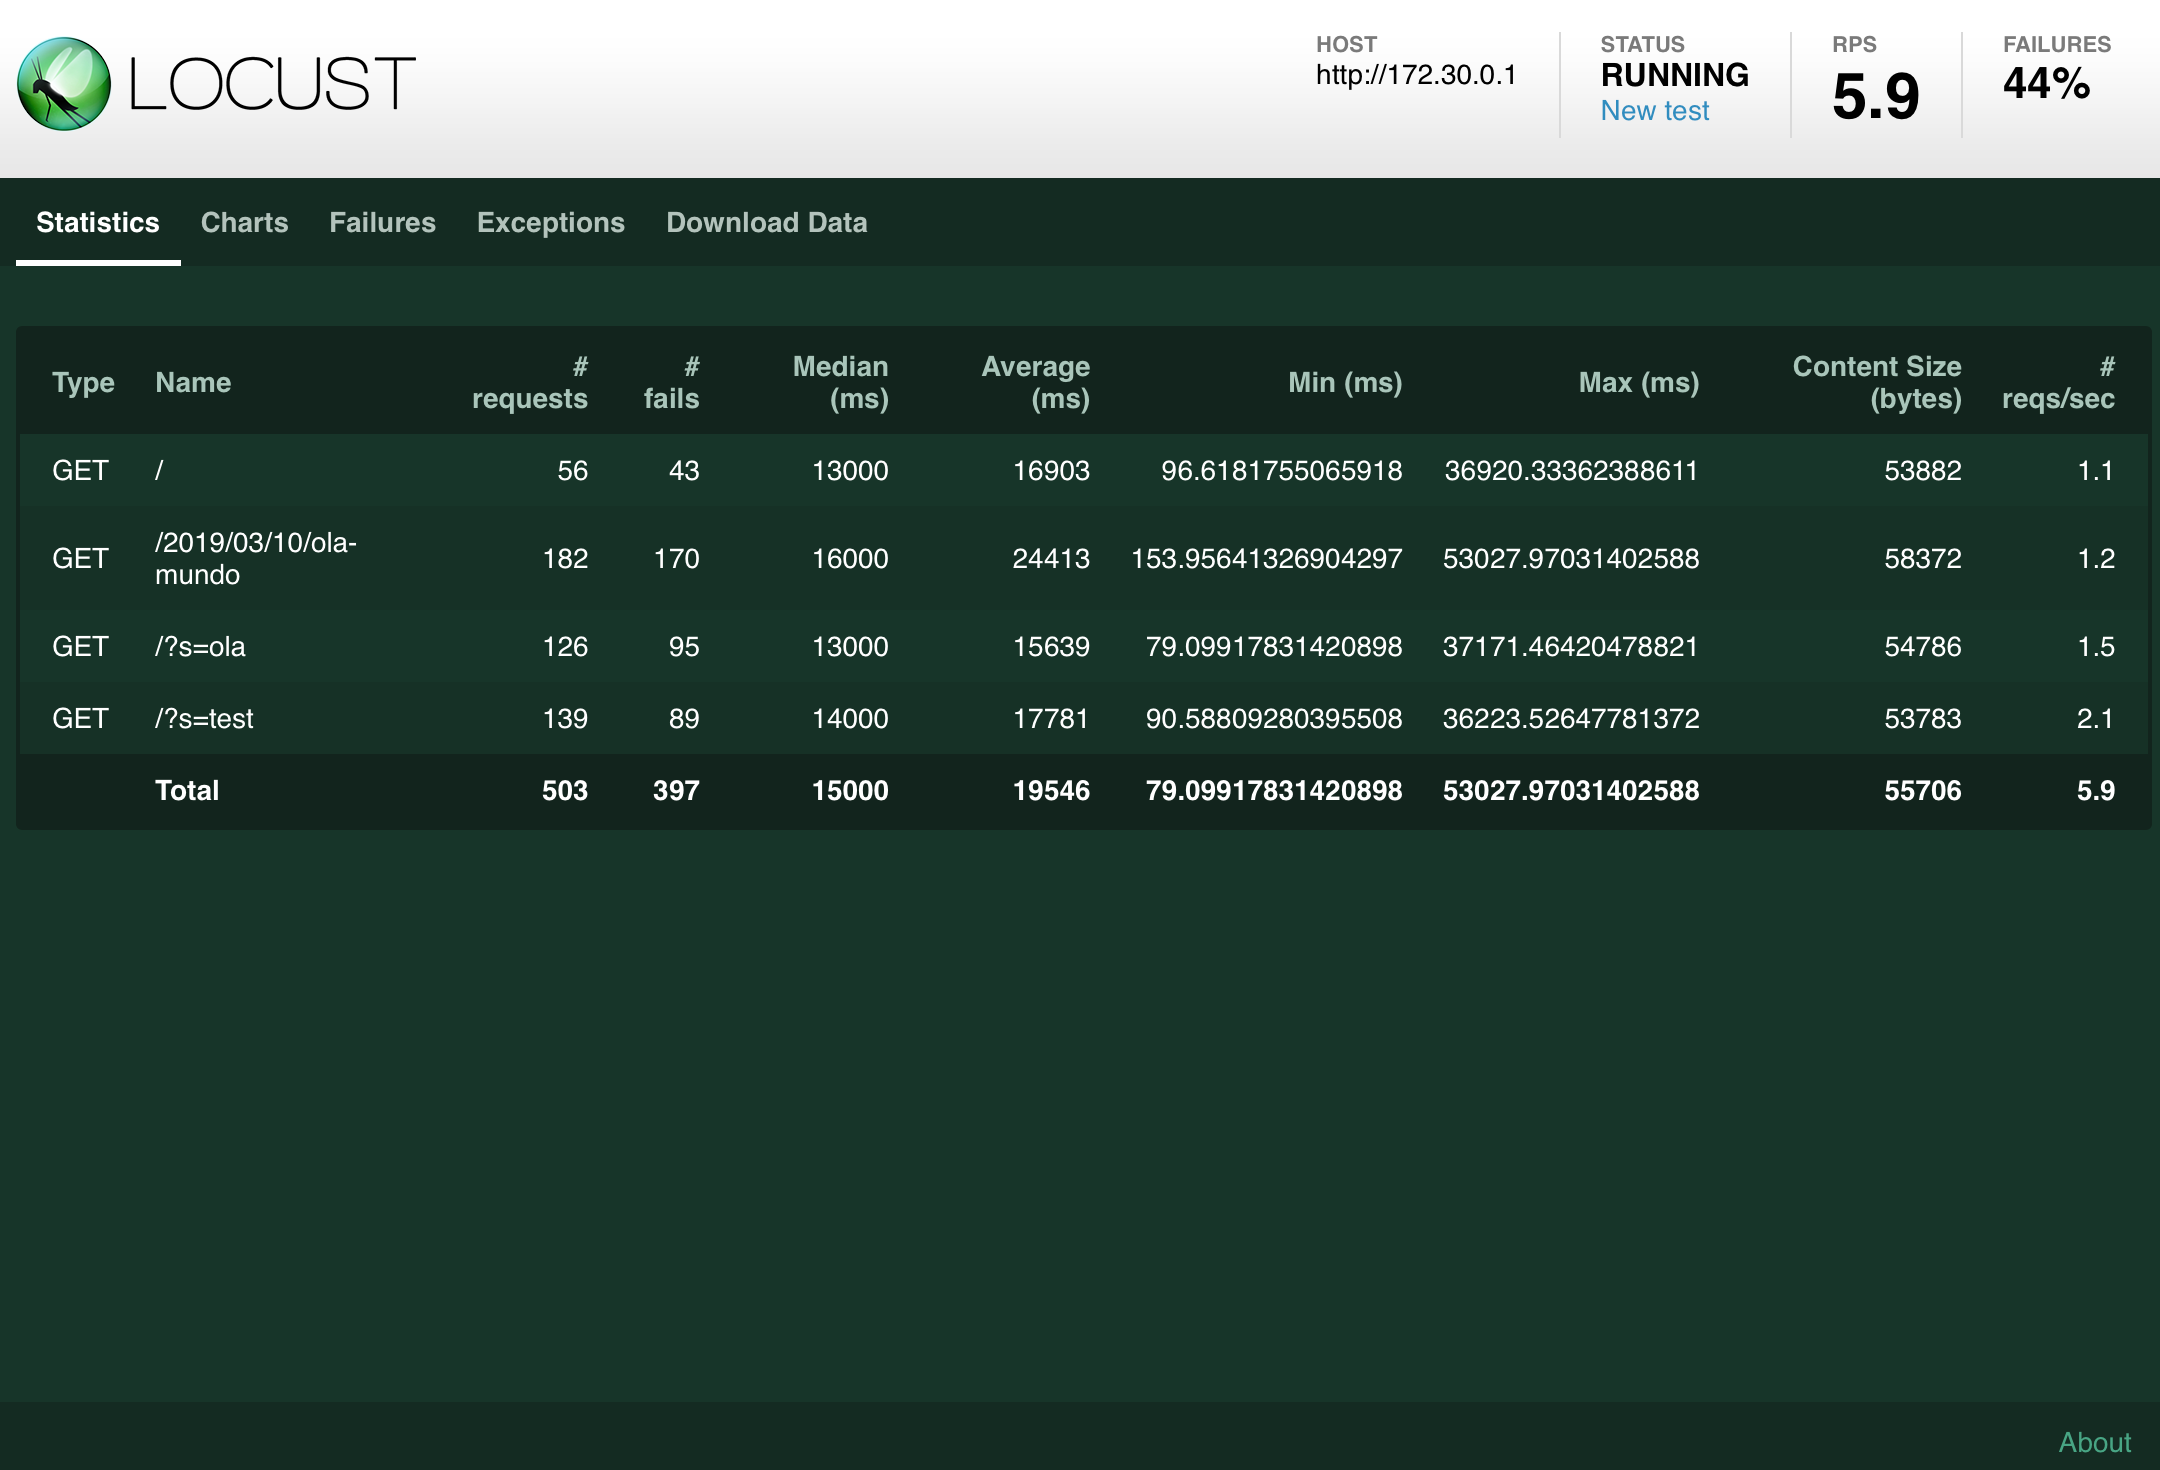Click the New test link
Screen dimensions: 2160x1470
tap(1654, 111)
